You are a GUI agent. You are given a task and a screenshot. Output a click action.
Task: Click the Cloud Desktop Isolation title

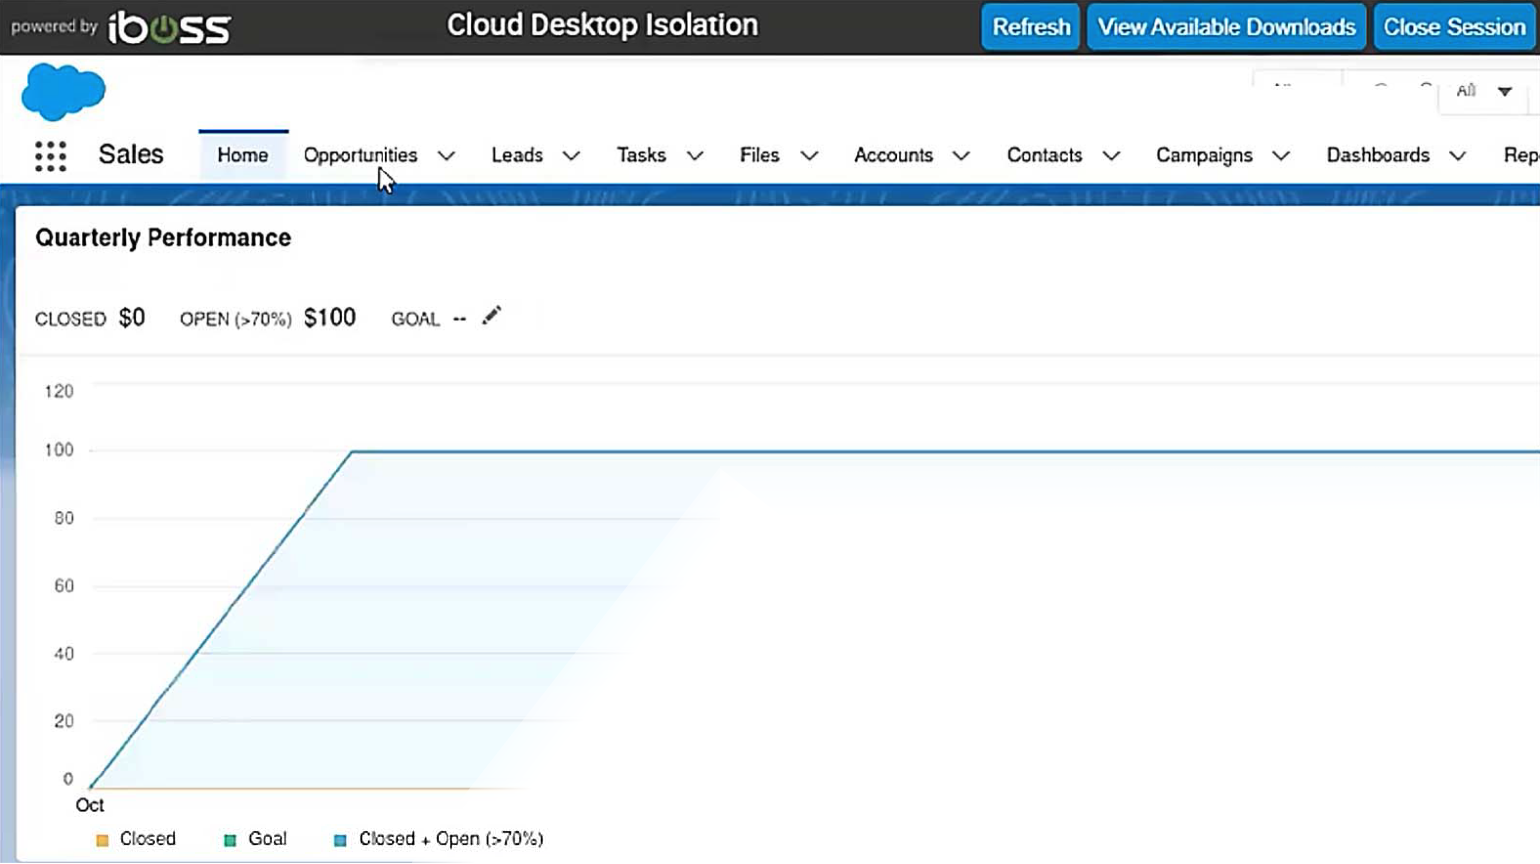point(602,25)
